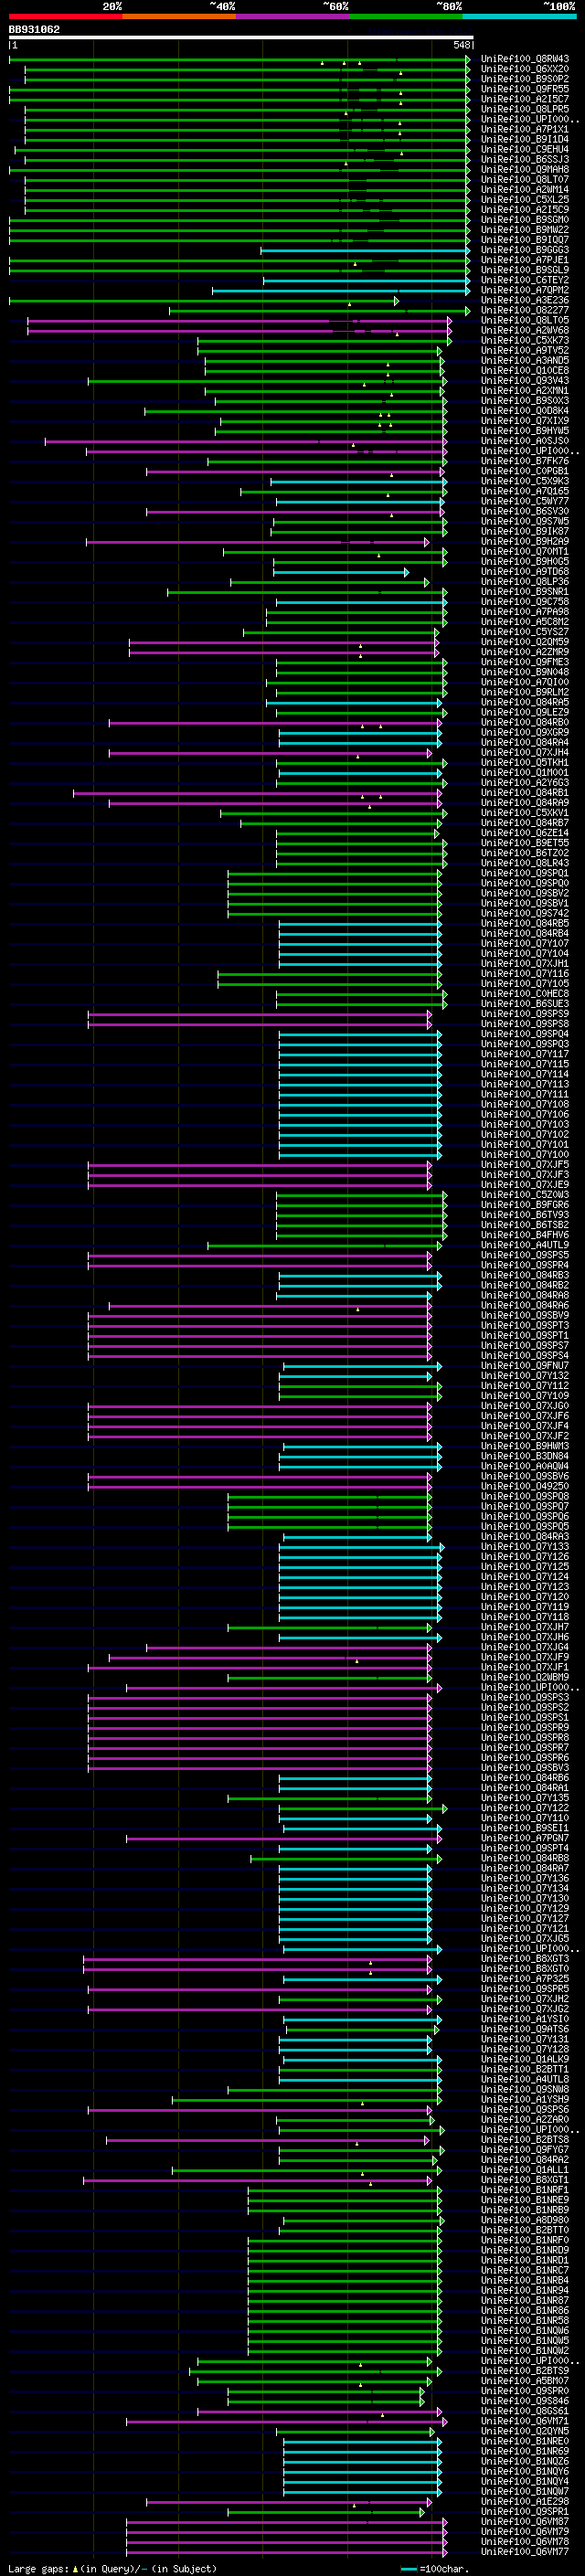Select hit label UniRef100_A7Q165

pyautogui.click(x=524, y=491)
